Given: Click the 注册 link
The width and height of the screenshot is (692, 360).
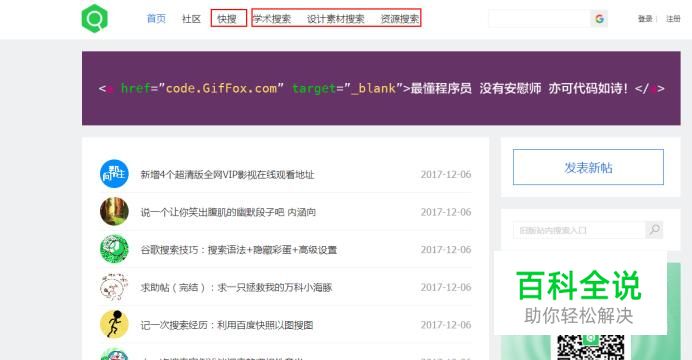Looking at the screenshot, I should [673, 19].
